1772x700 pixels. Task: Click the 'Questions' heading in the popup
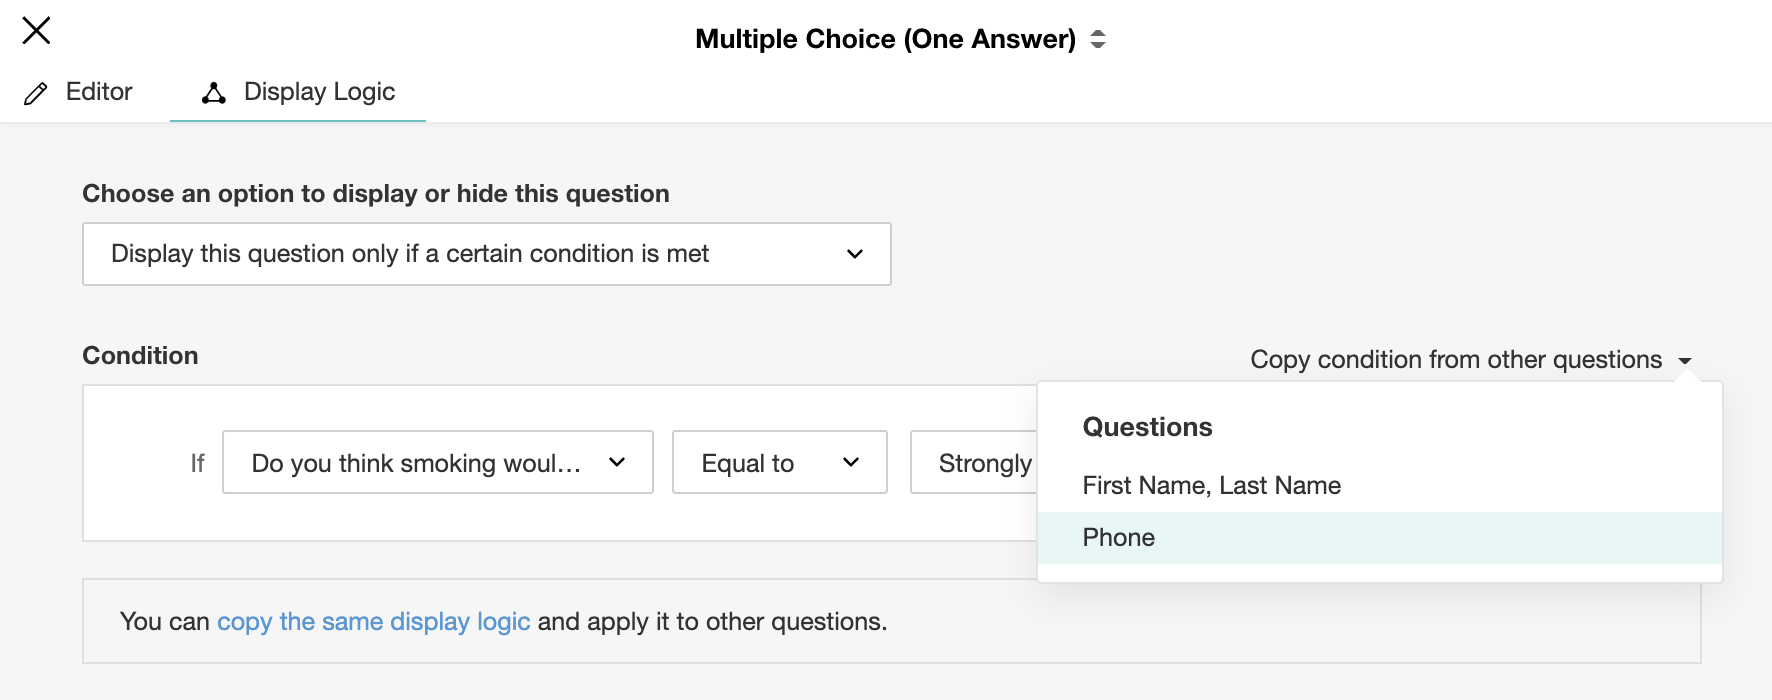[1147, 427]
